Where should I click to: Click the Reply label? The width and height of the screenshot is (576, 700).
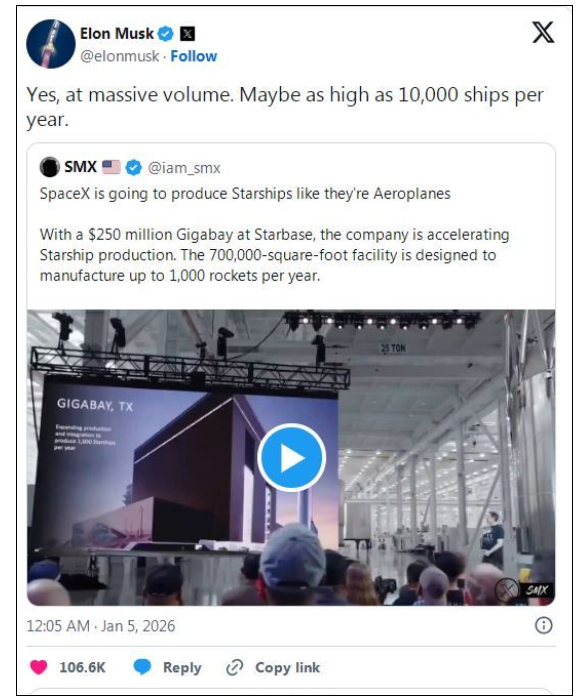[182, 667]
